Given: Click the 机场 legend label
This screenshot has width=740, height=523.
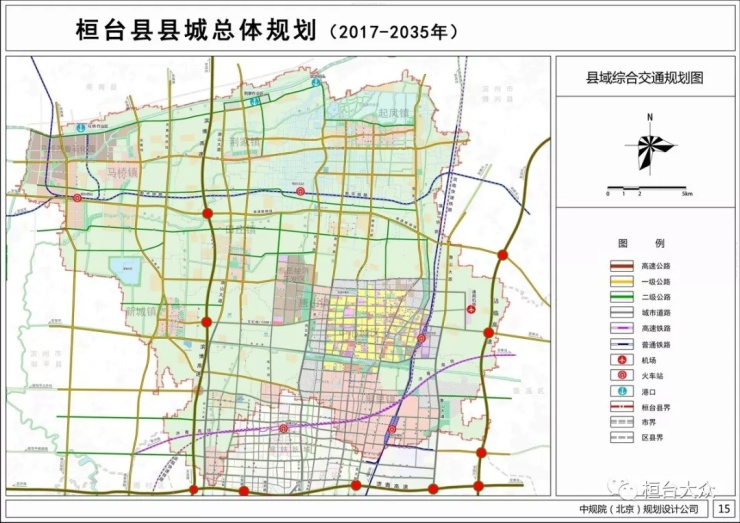Looking at the screenshot, I should coord(648,361).
